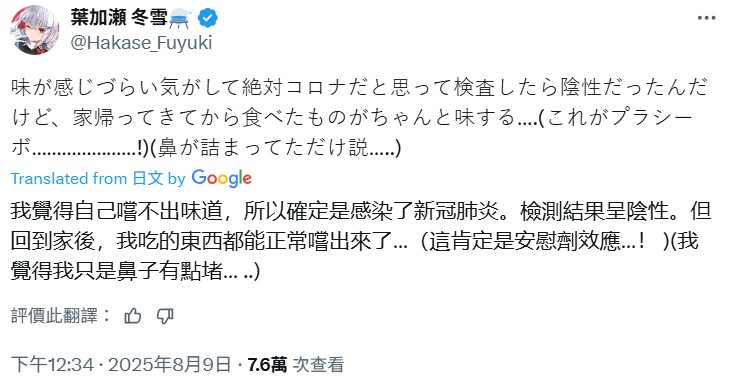Click the thumbs down translation rating icon
731x390 pixels.
(165, 316)
